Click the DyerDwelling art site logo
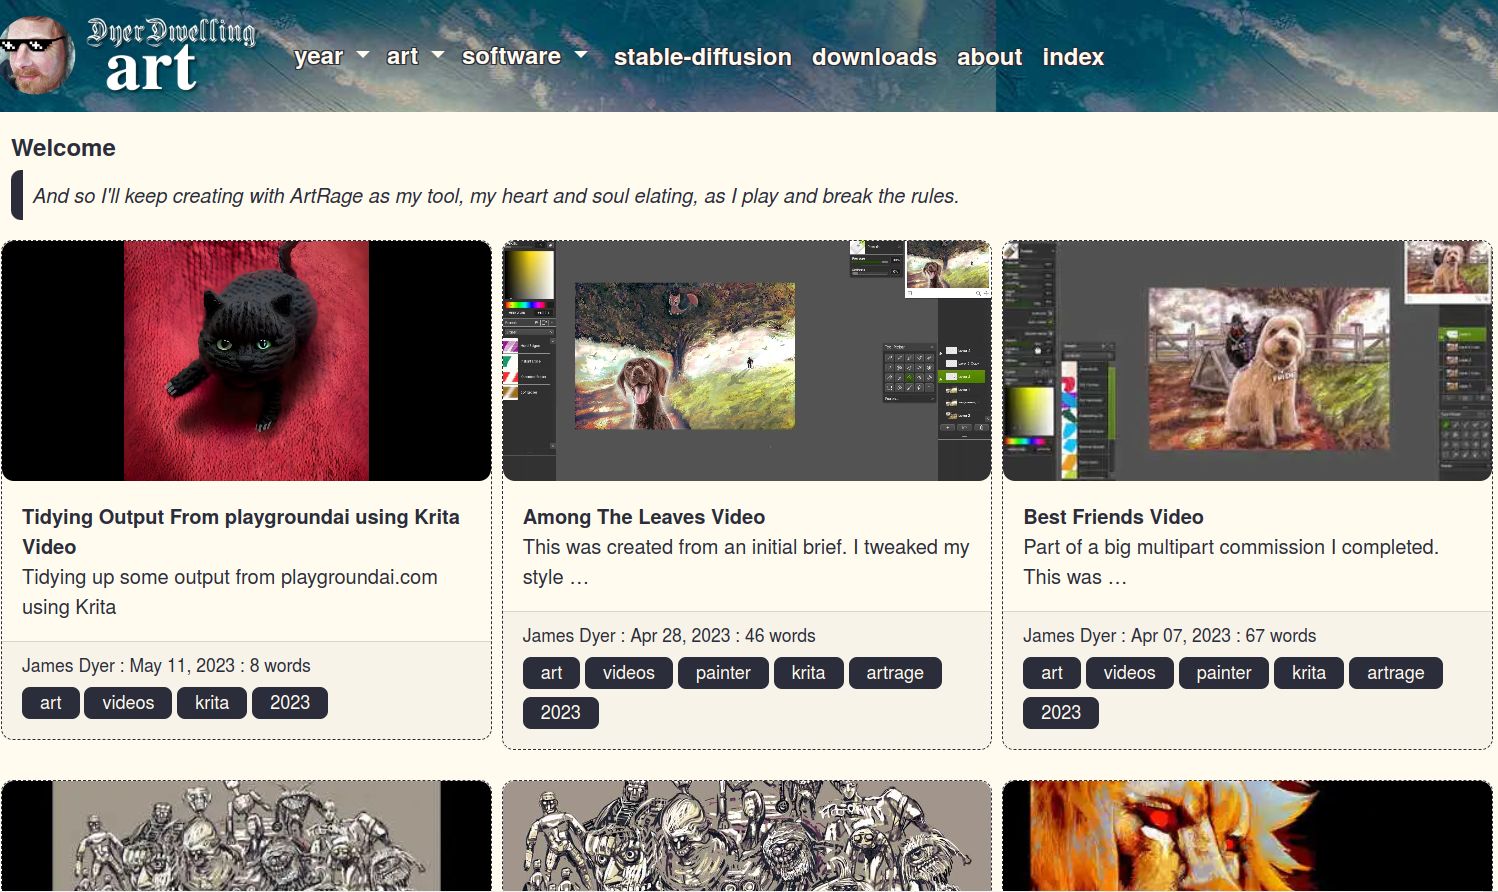1498x892 pixels. (170, 55)
